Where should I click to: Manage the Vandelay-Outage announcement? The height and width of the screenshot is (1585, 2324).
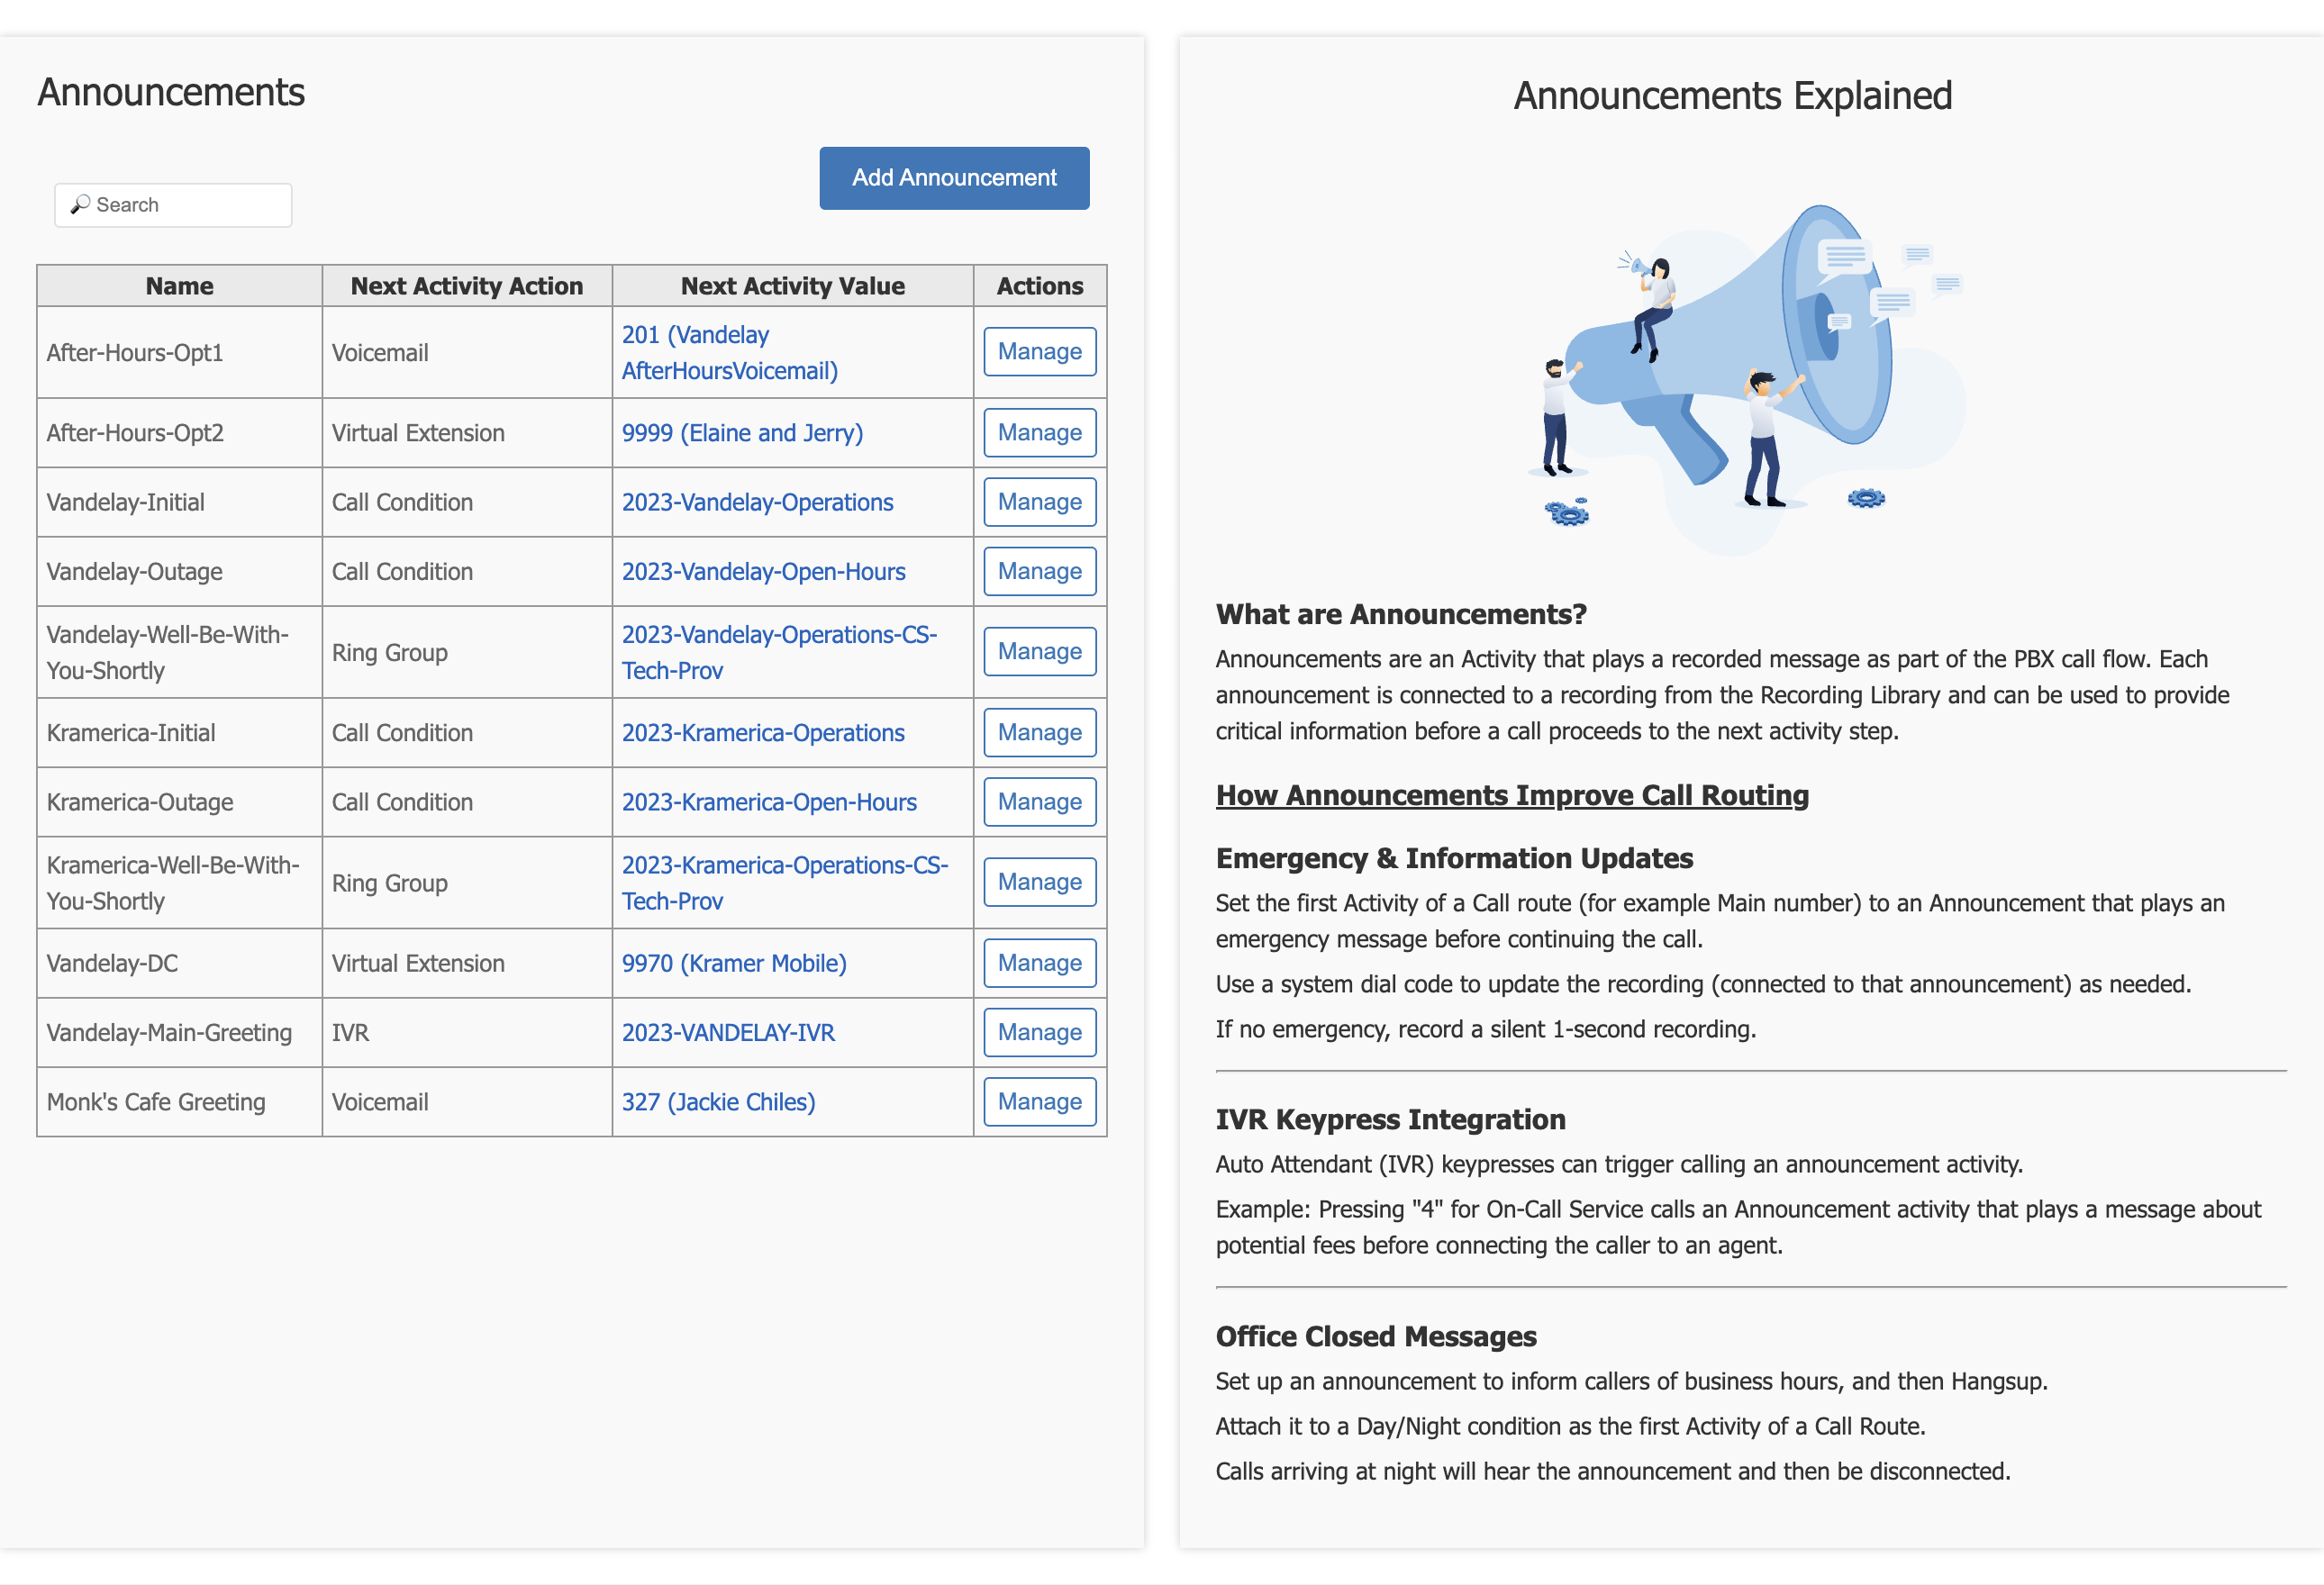tap(1039, 571)
